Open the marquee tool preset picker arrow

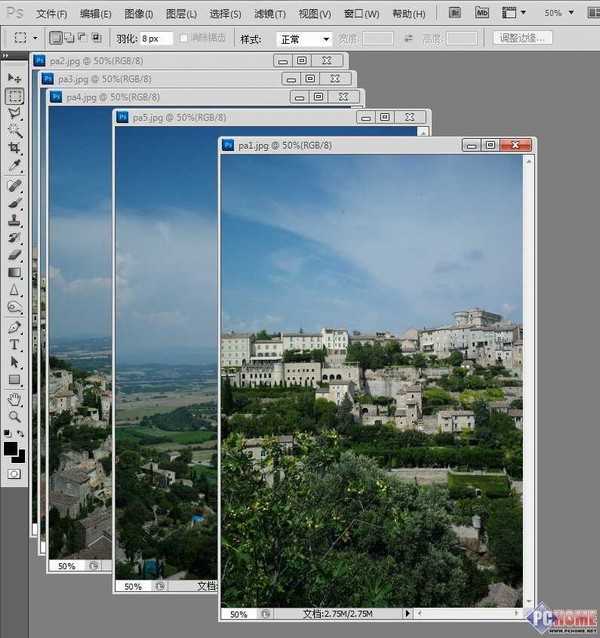[x=34, y=38]
